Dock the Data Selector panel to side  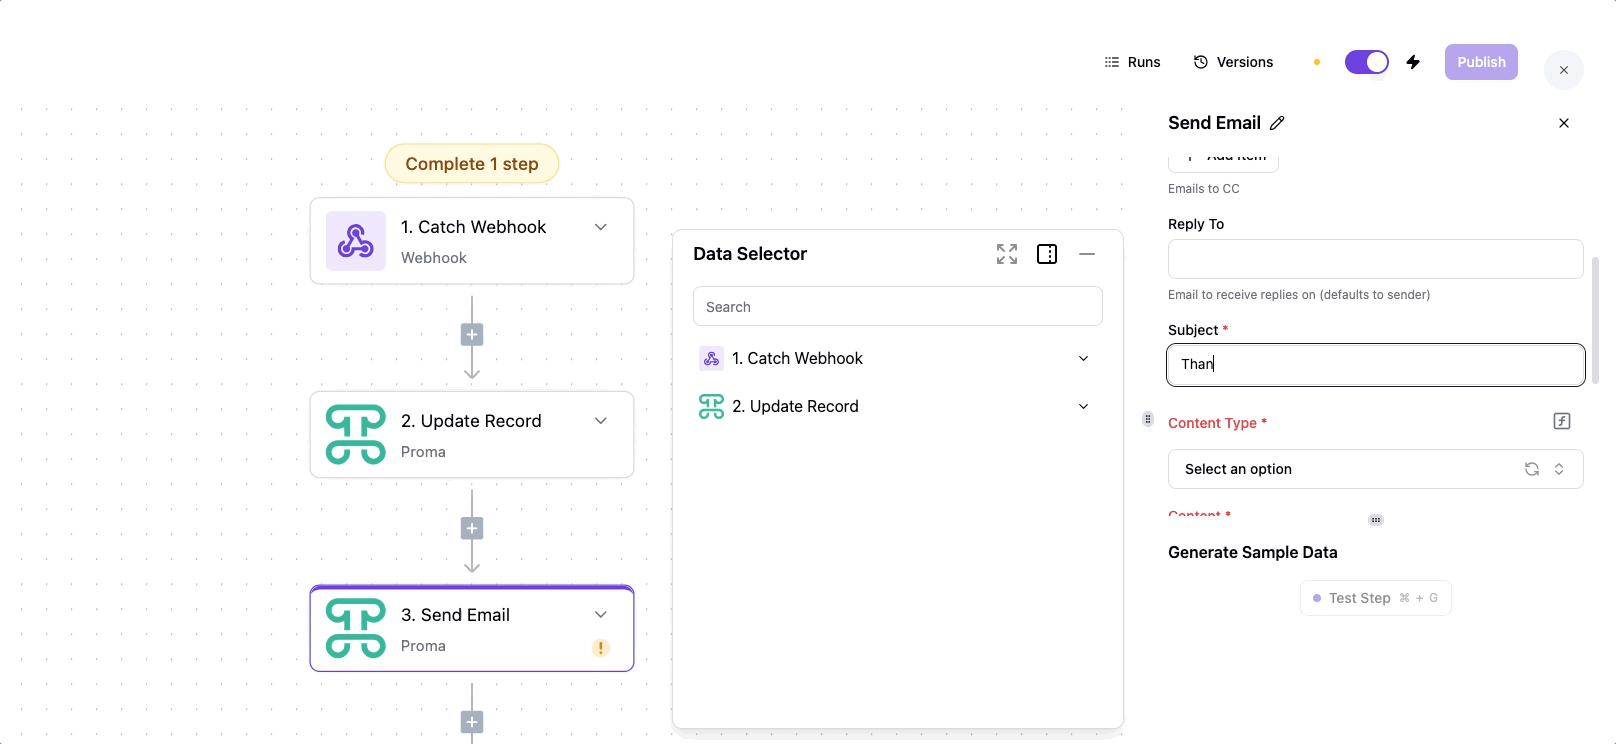pos(1047,254)
